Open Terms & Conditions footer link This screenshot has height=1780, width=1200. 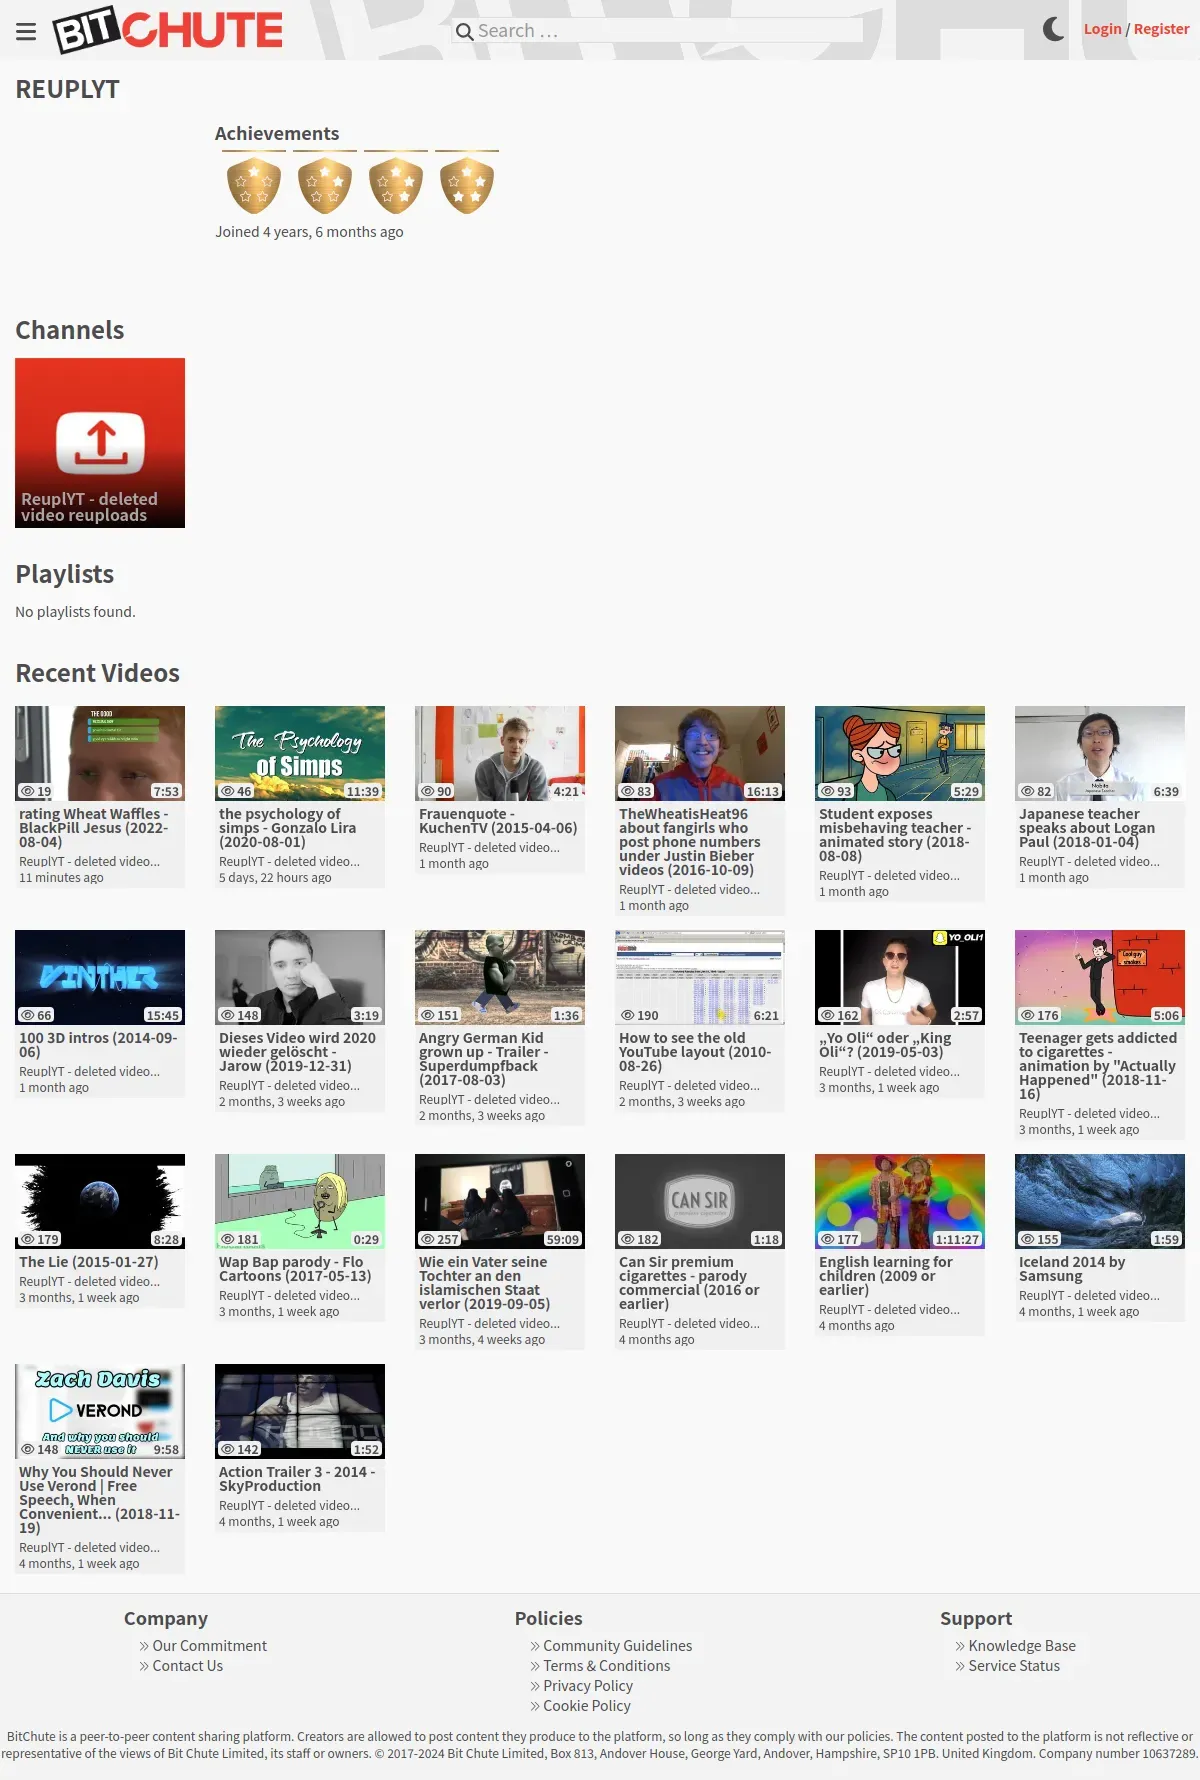pyautogui.click(x=606, y=1666)
